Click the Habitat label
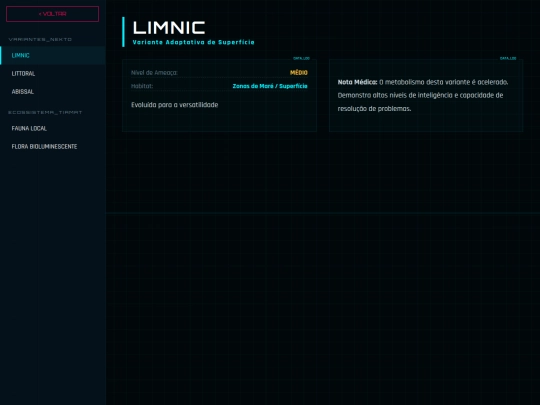 pos(142,86)
